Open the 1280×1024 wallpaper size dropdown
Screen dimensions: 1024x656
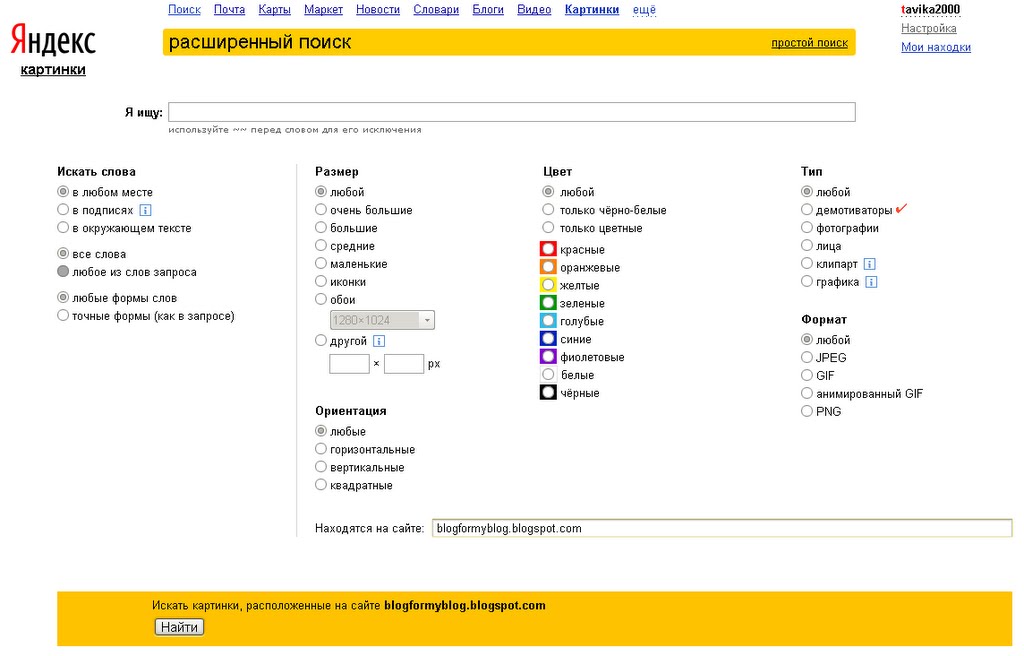382,320
